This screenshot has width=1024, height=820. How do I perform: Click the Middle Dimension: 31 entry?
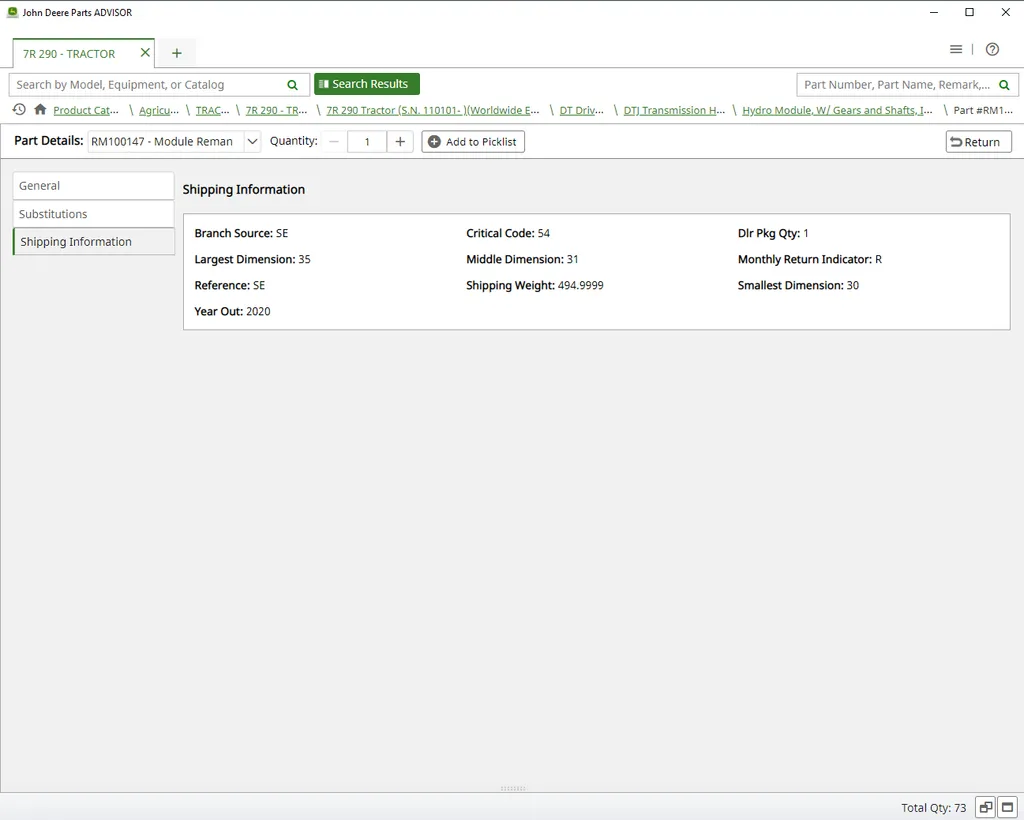click(x=522, y=259)
